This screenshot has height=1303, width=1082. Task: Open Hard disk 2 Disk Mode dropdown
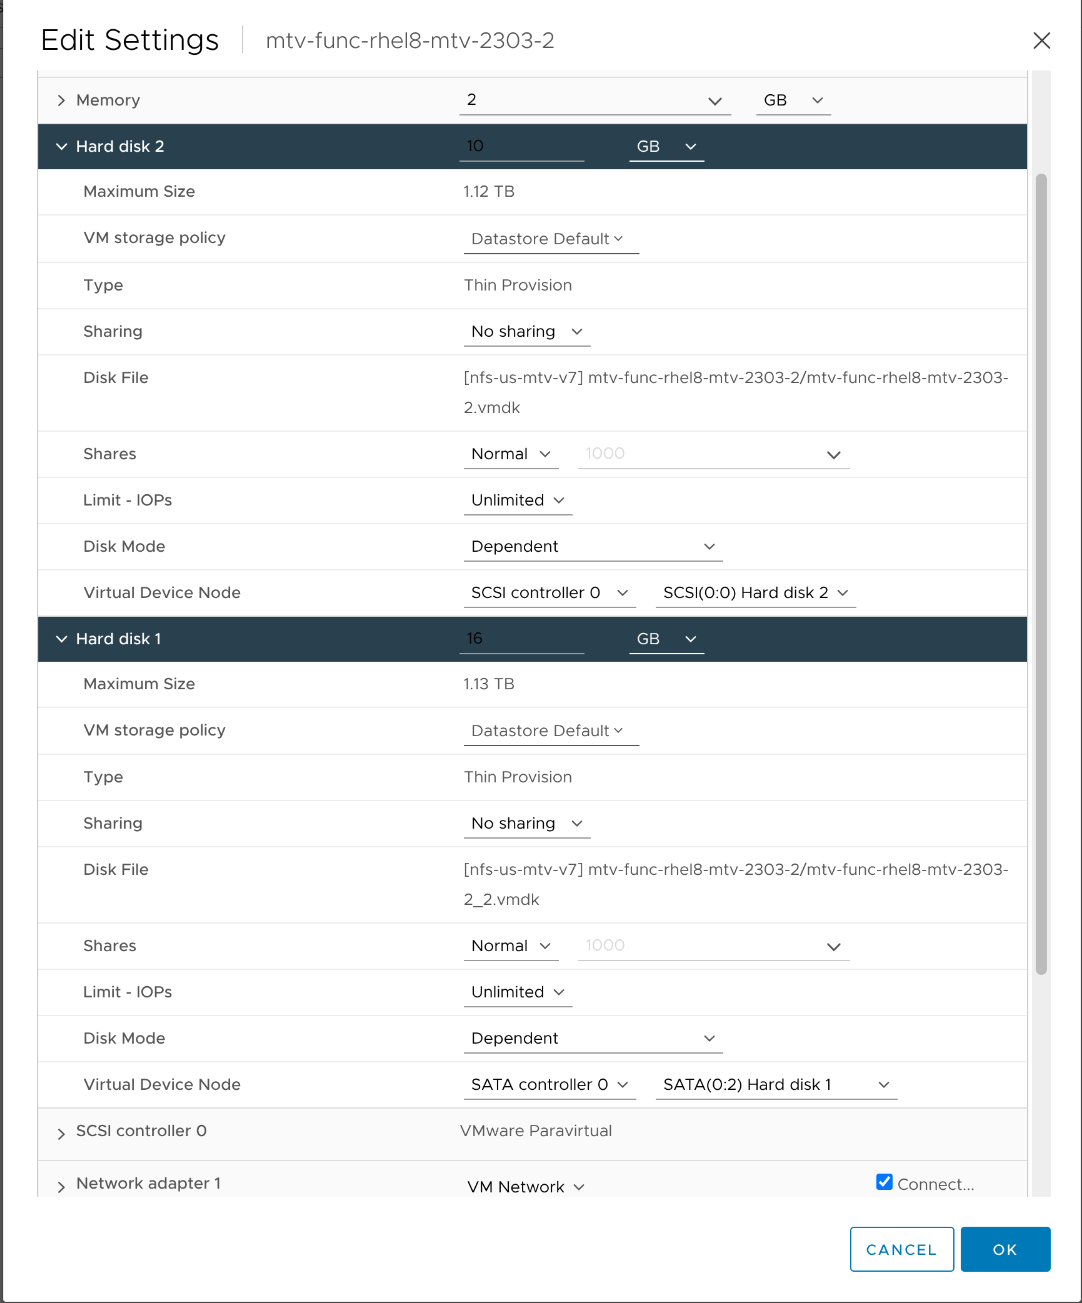592,547
